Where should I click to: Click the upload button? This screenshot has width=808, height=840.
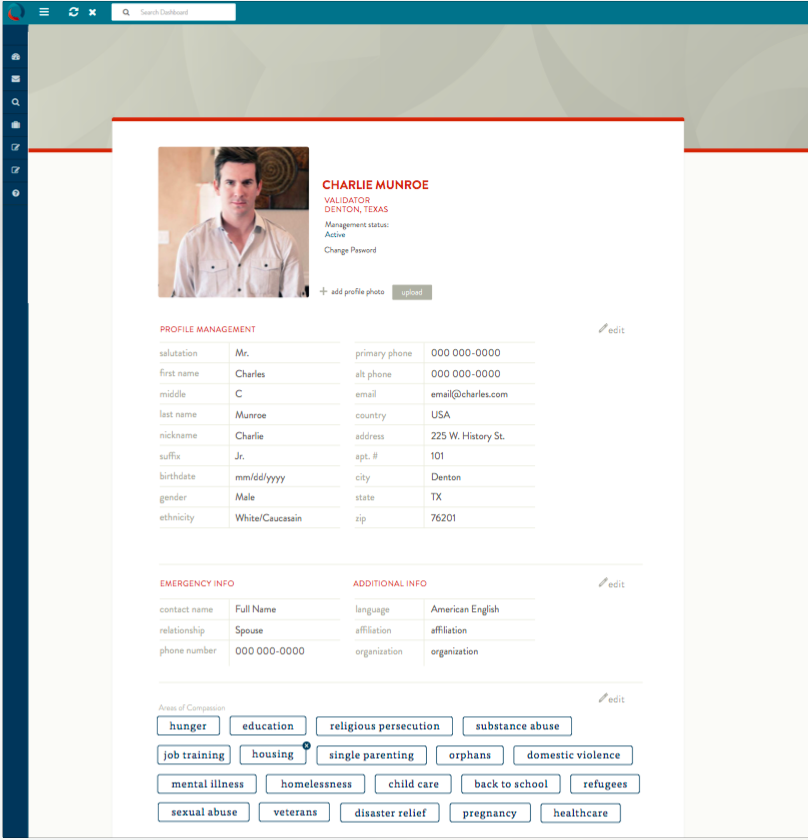point(412,292)
